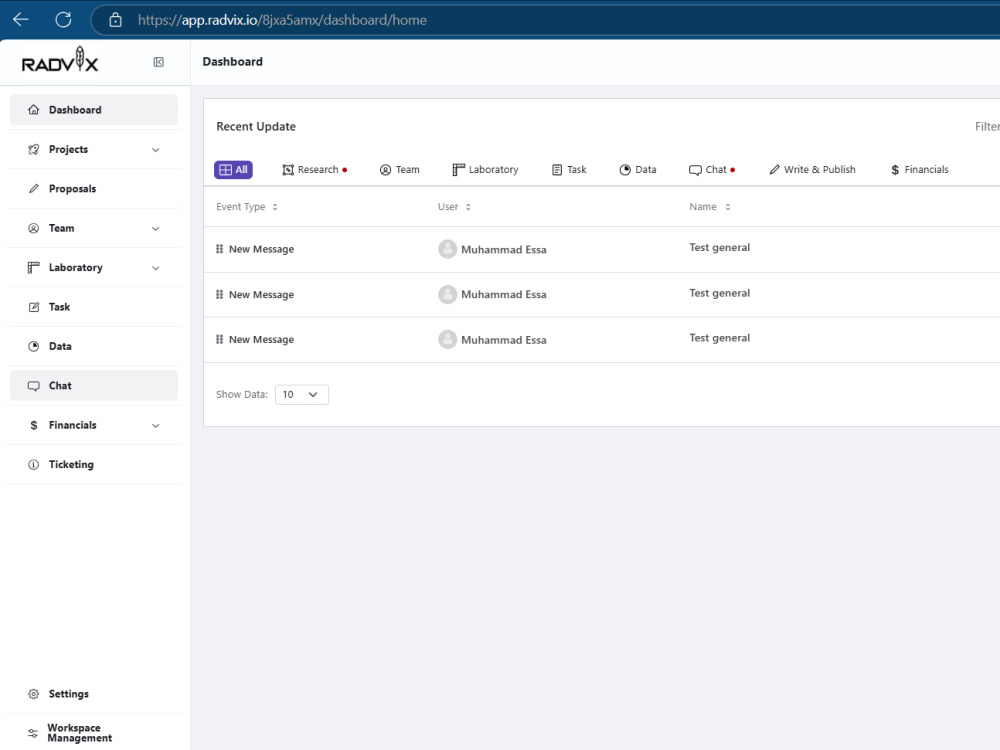Click the first row's drag handle icon
This screenshot has width=1000, height=750.
tap(219, 249)
